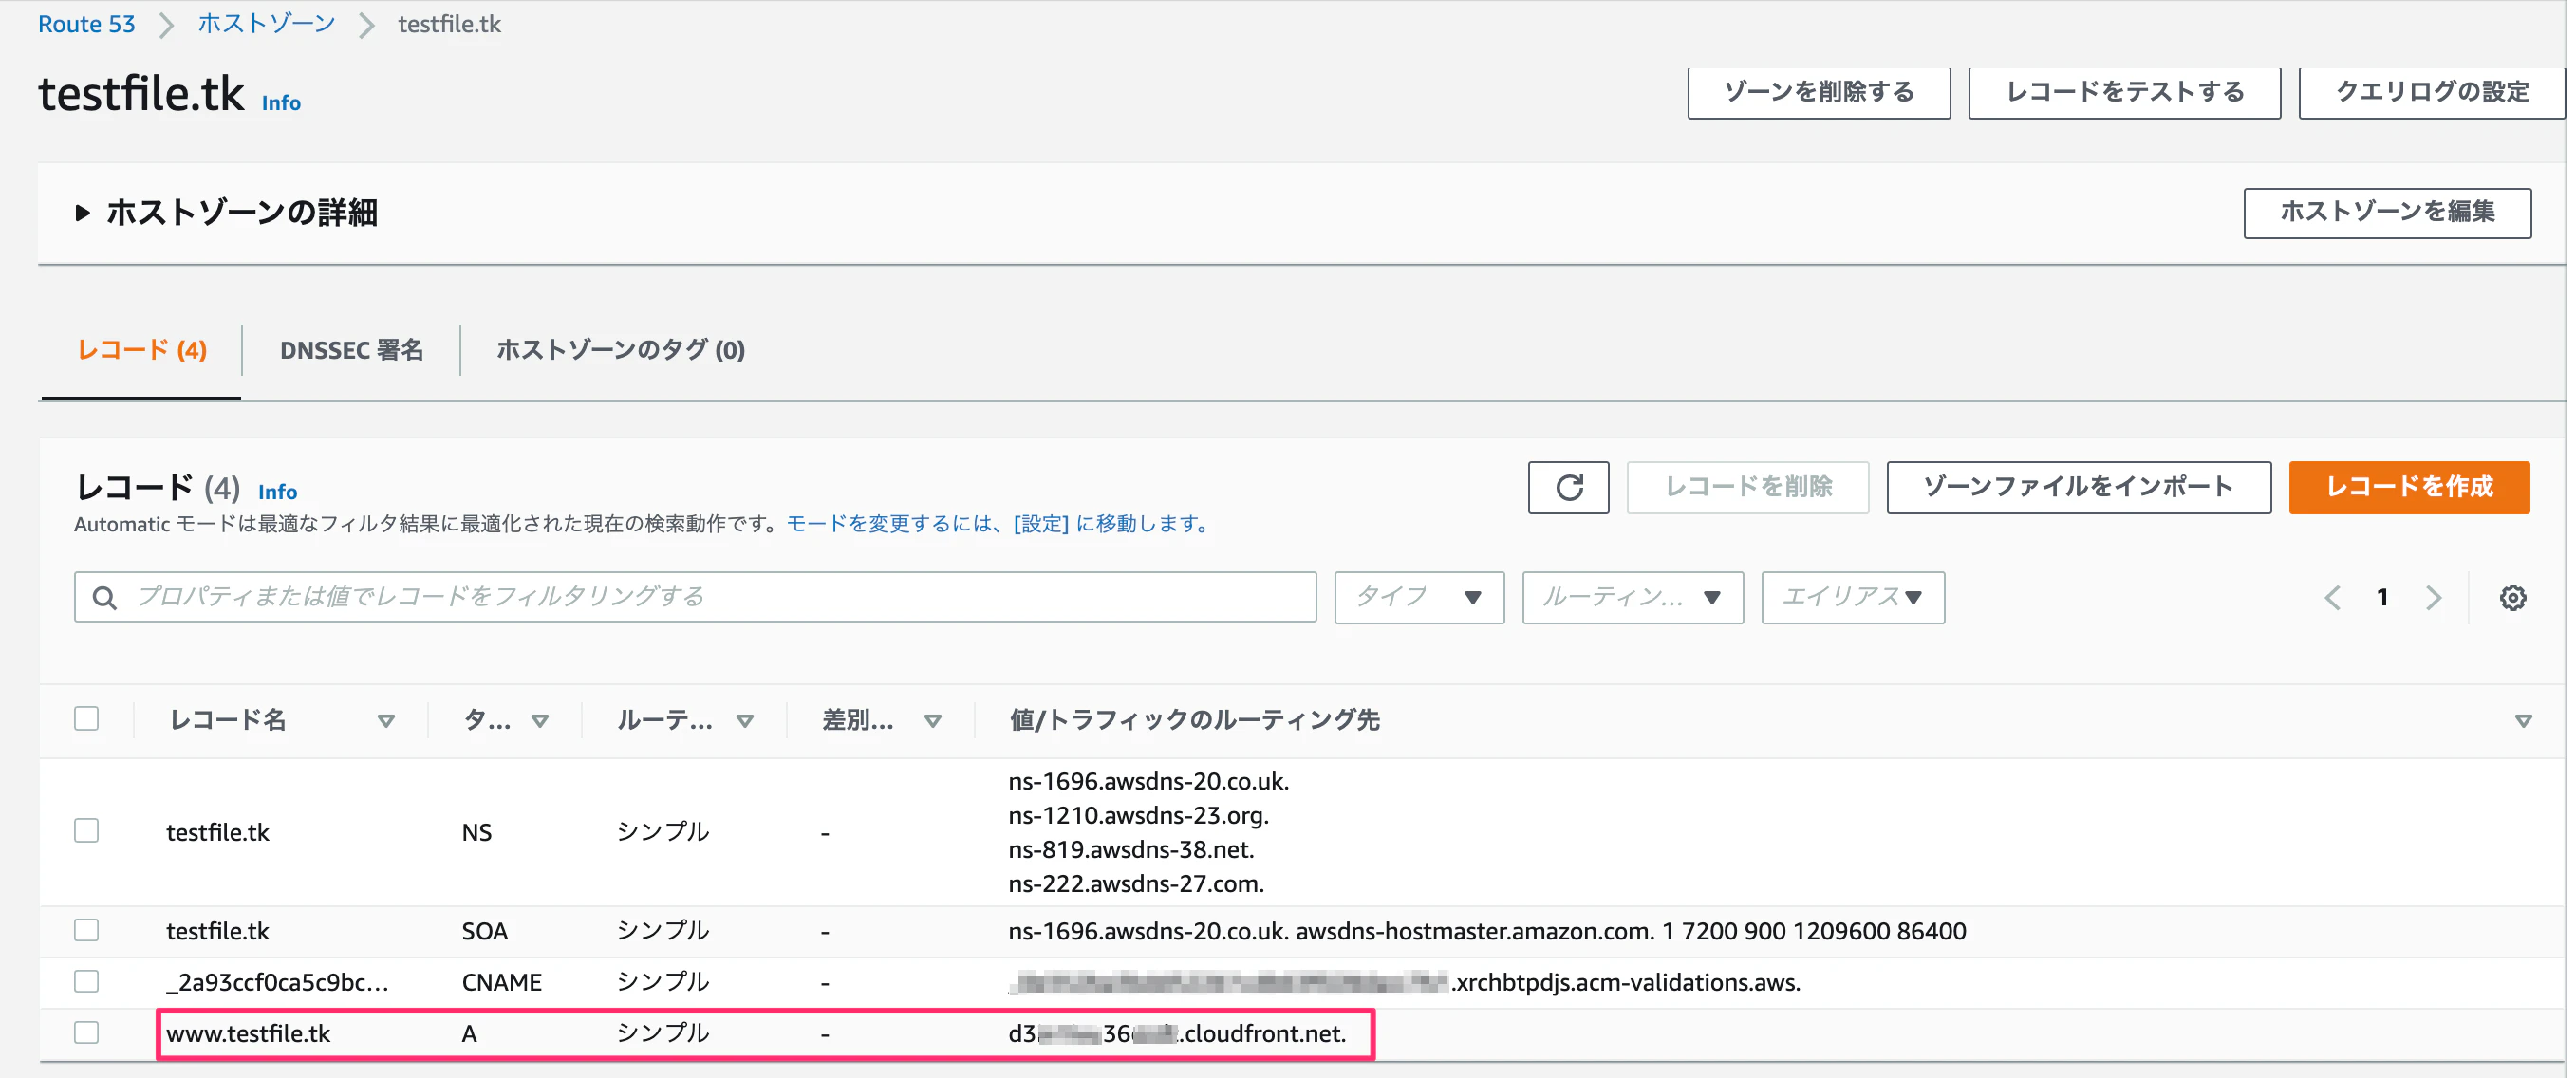Click the www.testfile.tk record name

point(248,1033)
